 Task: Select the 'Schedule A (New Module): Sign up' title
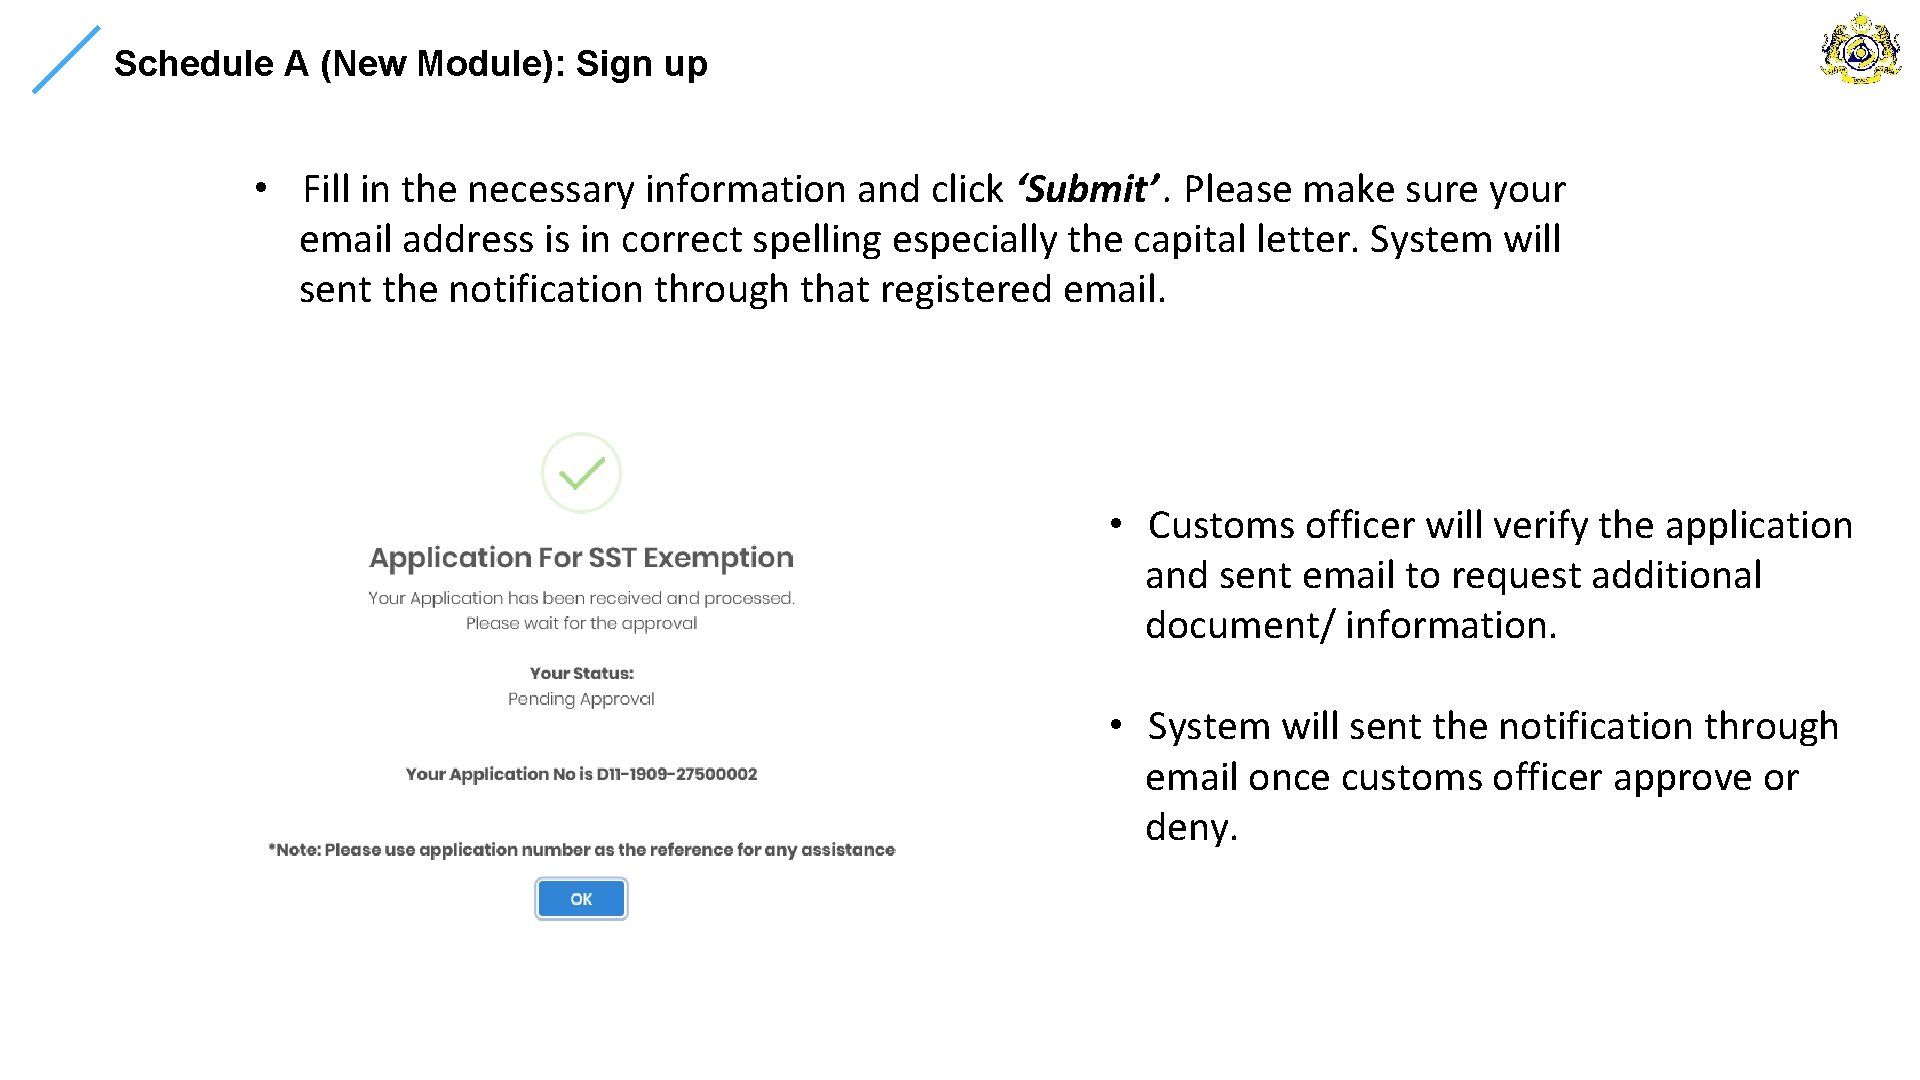410,64
